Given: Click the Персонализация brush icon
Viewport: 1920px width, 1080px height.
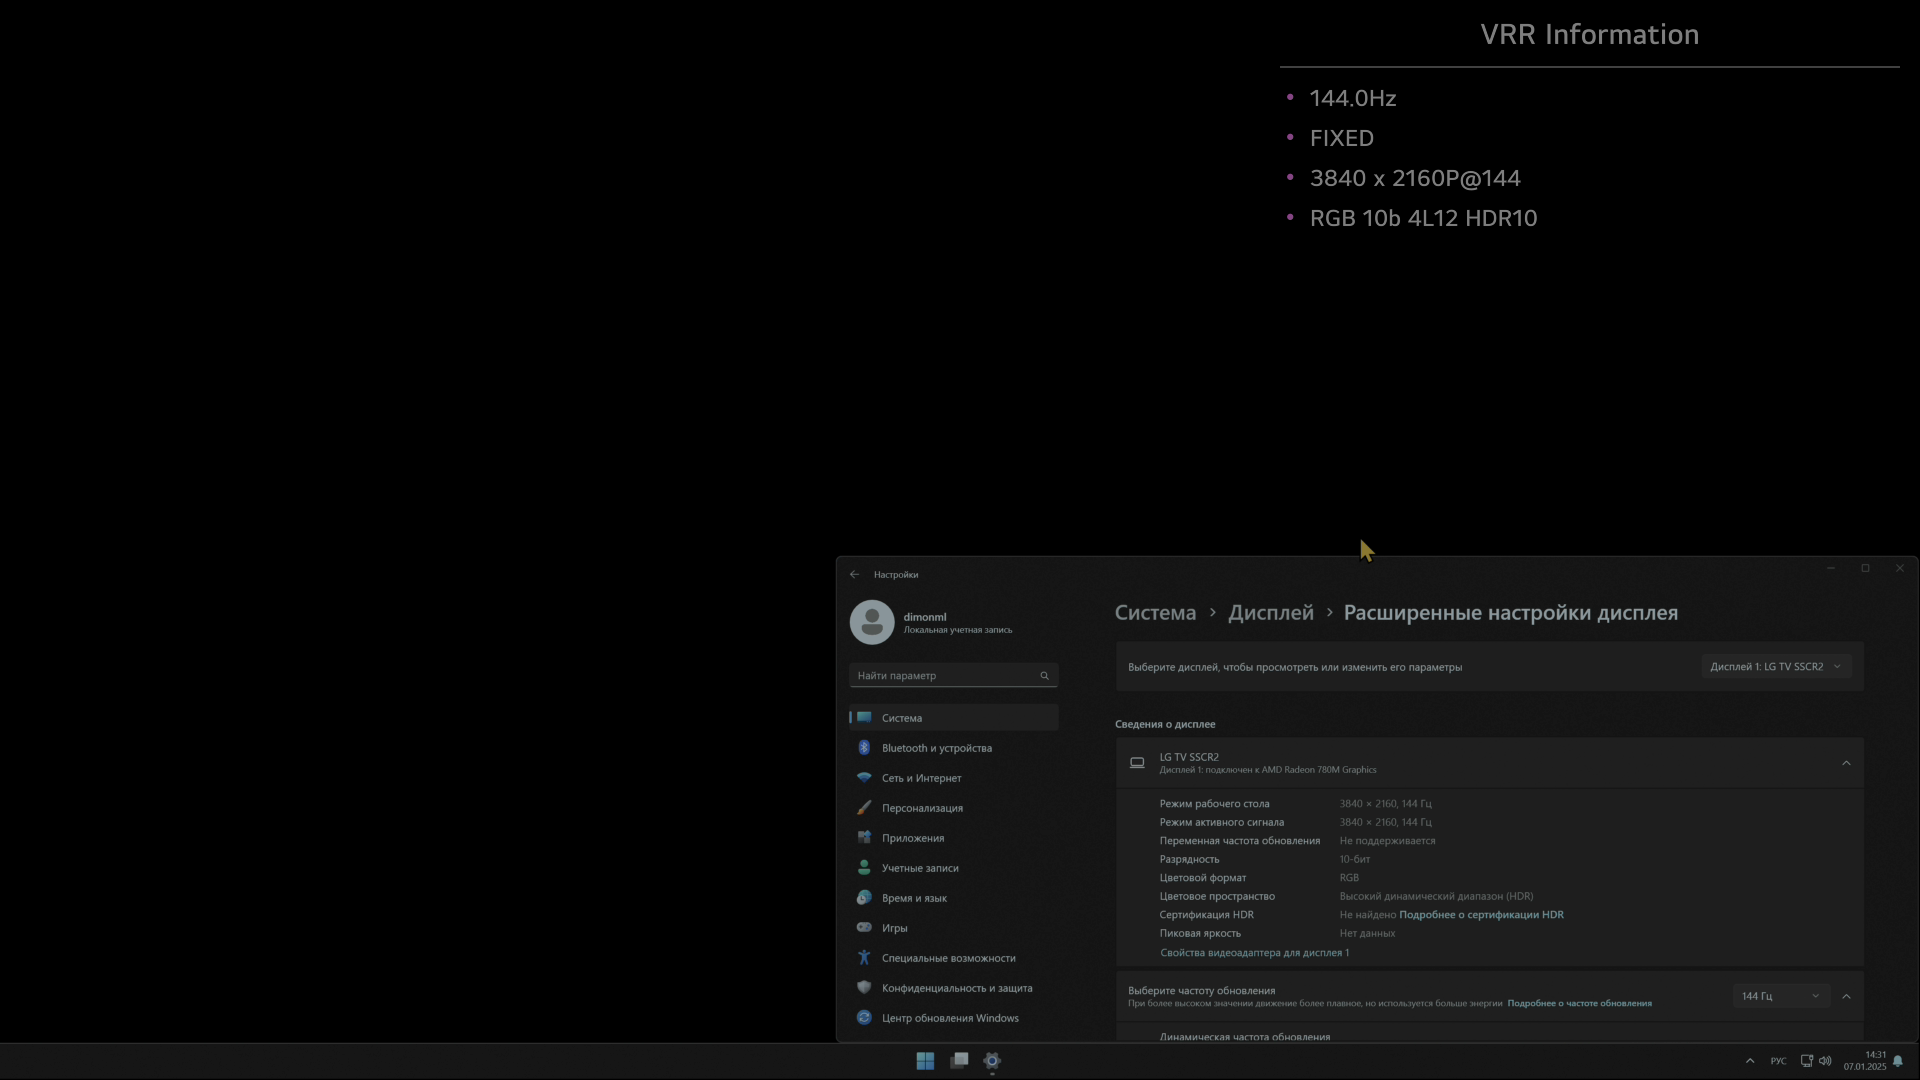Looking at the screenshot, I should pyautogui.click(x=864, y=808).
